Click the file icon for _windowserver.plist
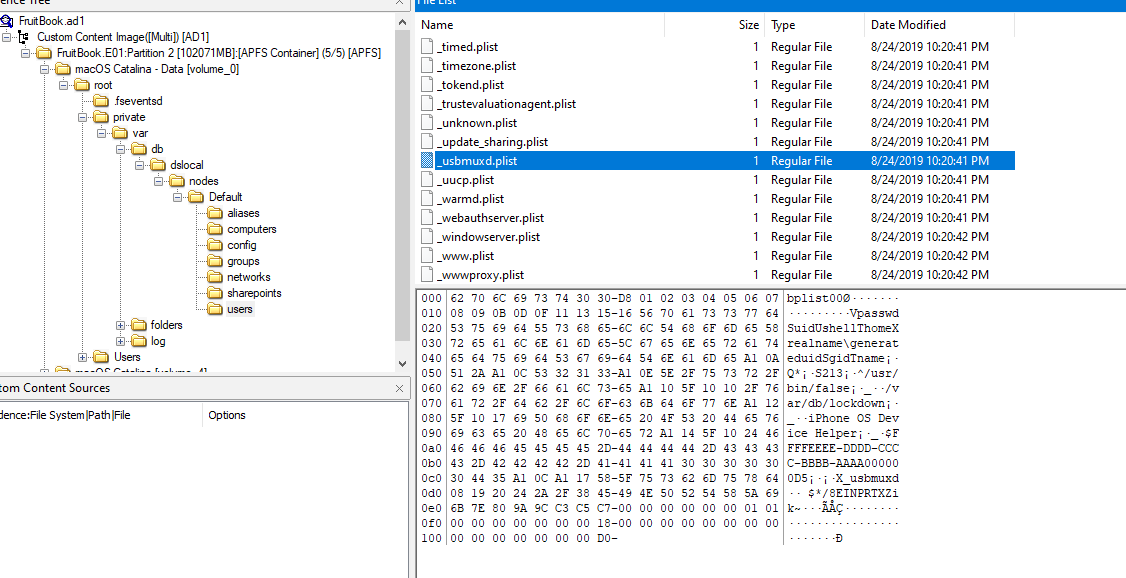The image size is (1126, 578). (x=427, y=237)
